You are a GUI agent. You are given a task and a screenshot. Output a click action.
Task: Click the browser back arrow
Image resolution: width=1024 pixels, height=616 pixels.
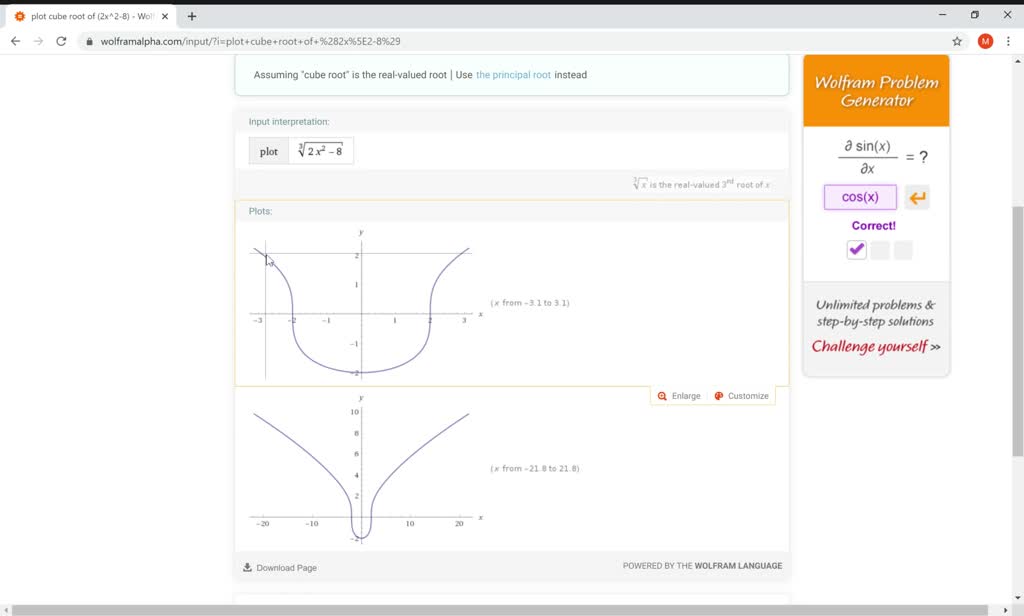click(14, 41)
